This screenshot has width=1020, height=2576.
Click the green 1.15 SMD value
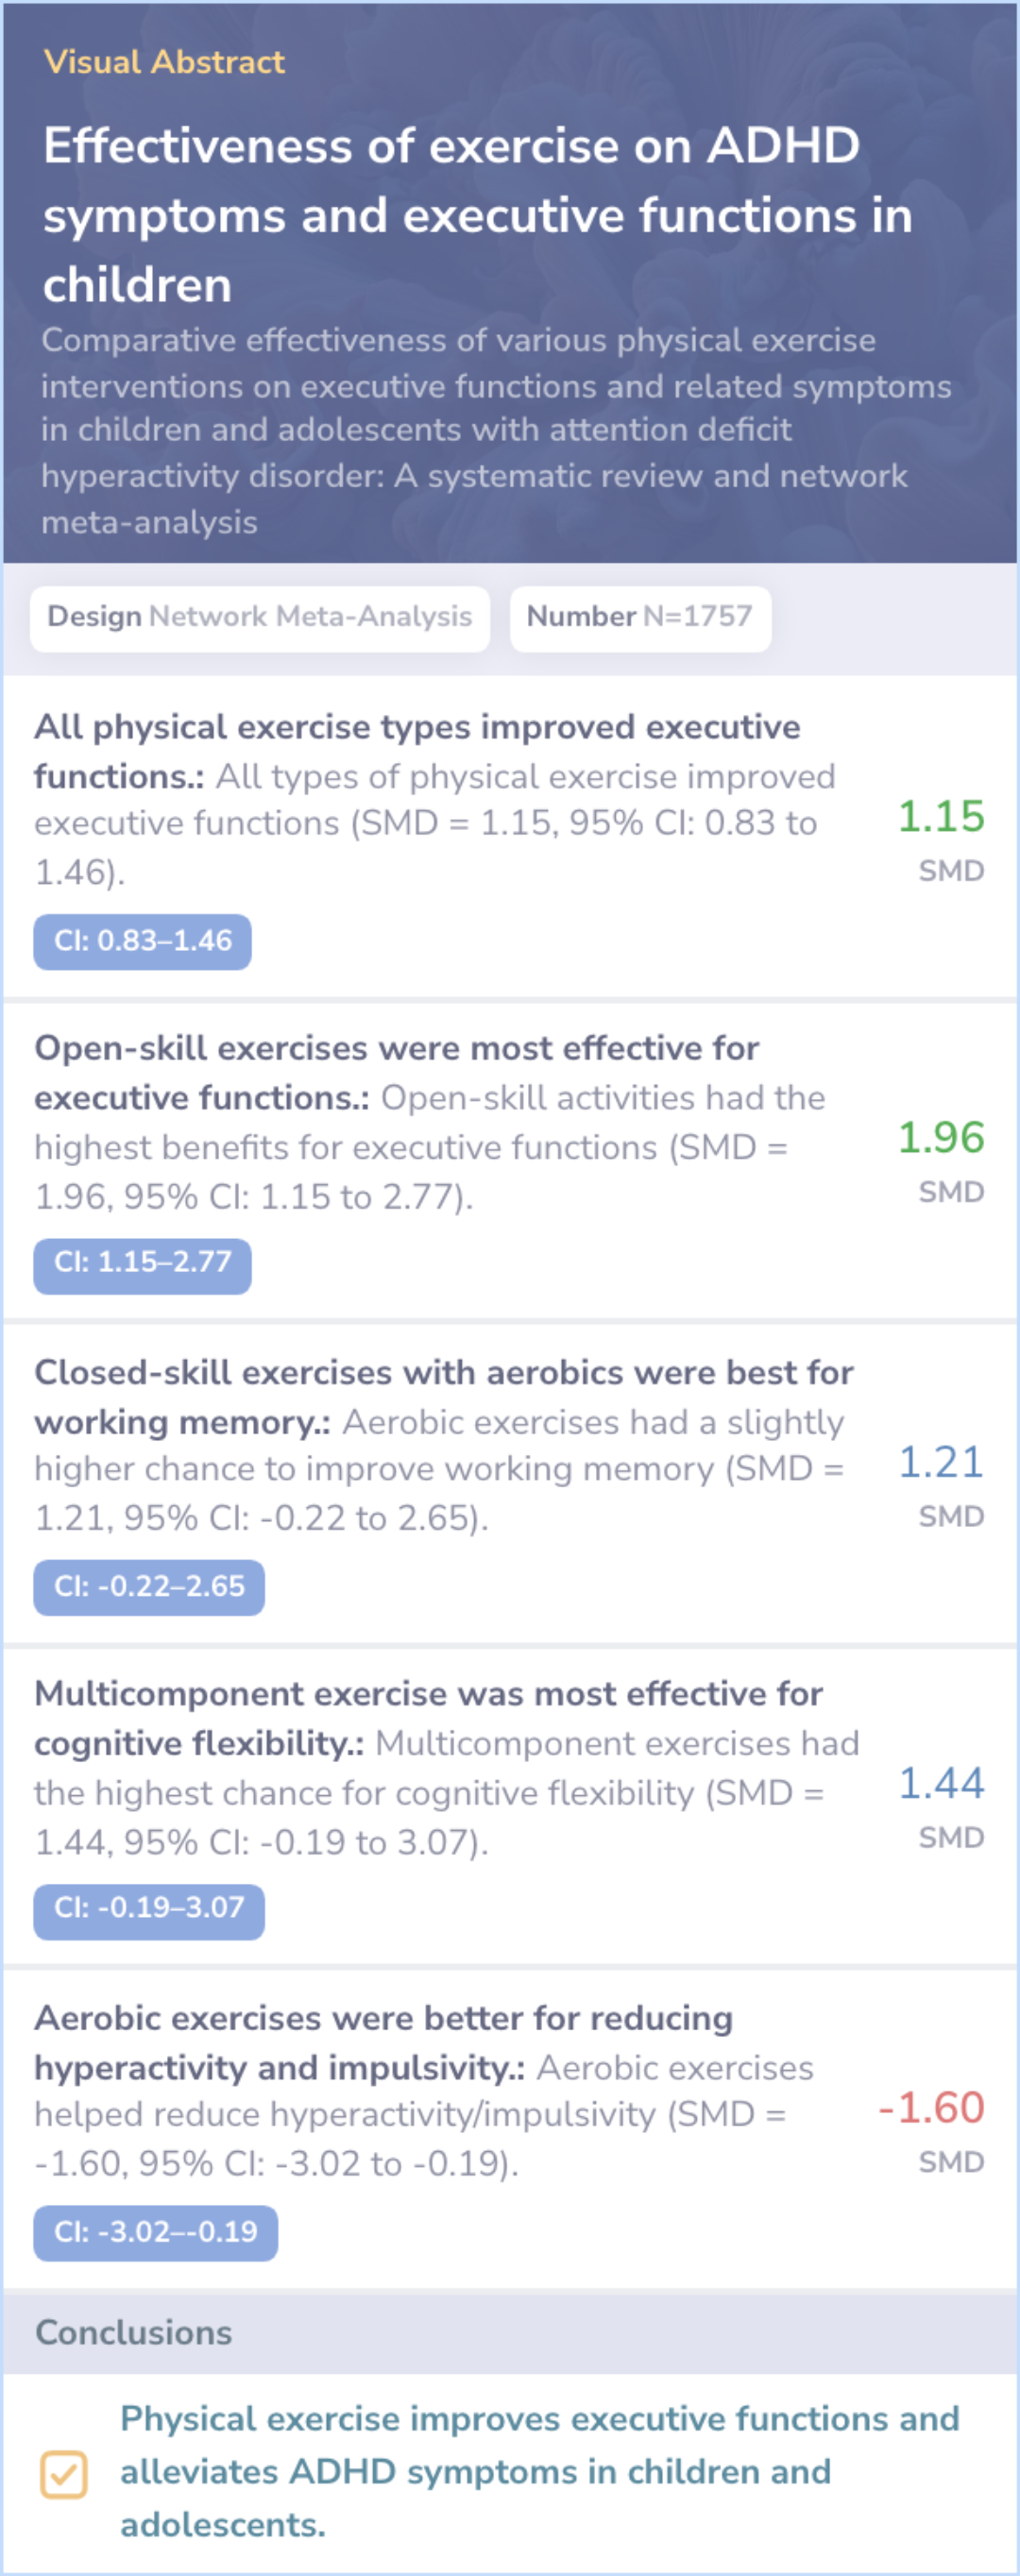(x=941, y=817)
